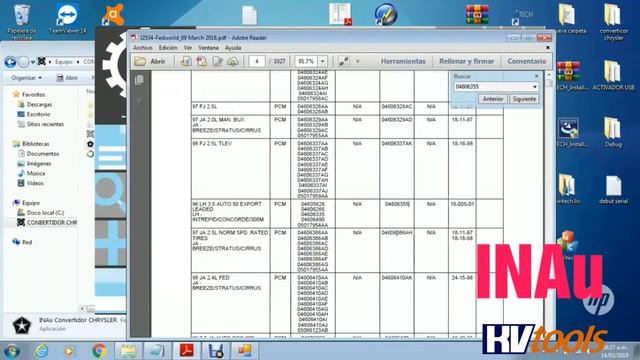Open Google Chrome from taskbar
This screenshot has width=640, height=360.
tap(99, 351)
